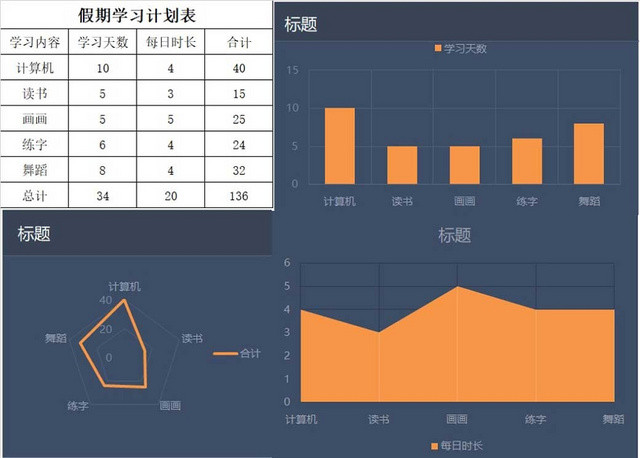Viewport: 640px width, 458px height.
Task: Click the 读书 合计 cell showing 15
Action: pos(239,93)
